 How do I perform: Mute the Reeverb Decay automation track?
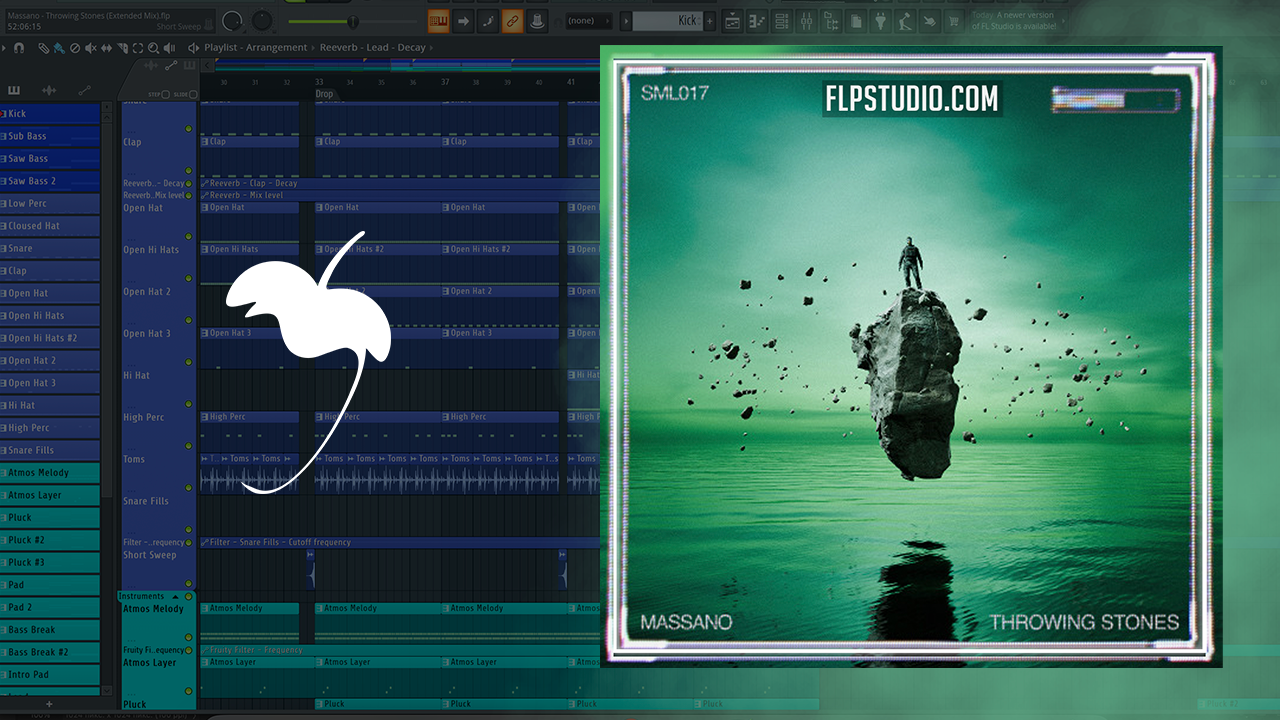(x=189, y=183)
